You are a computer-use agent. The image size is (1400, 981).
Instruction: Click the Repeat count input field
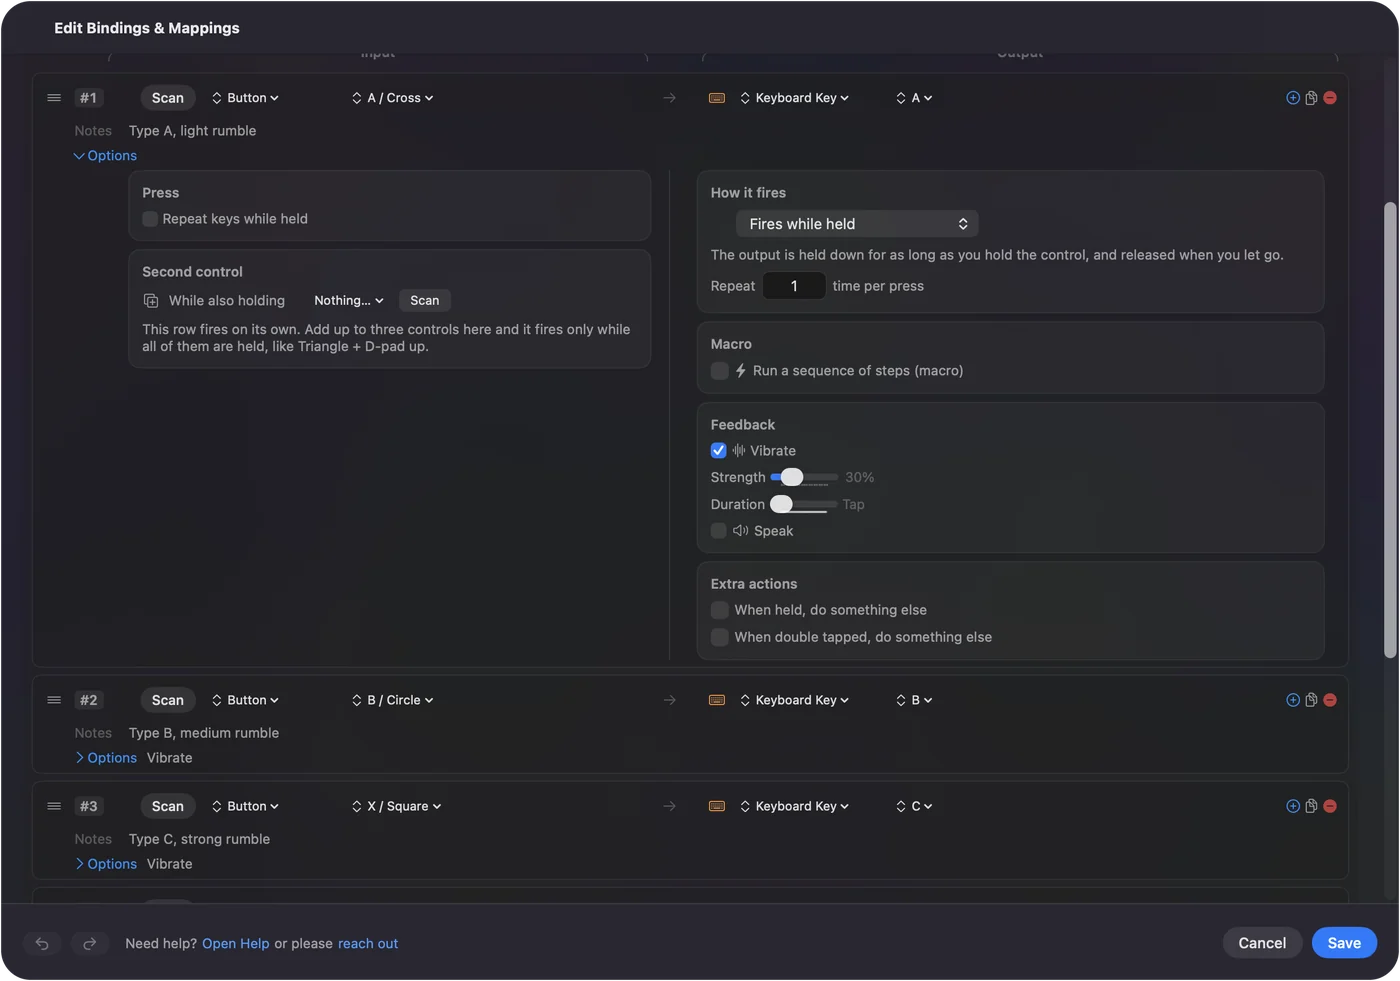pos(794,286)
